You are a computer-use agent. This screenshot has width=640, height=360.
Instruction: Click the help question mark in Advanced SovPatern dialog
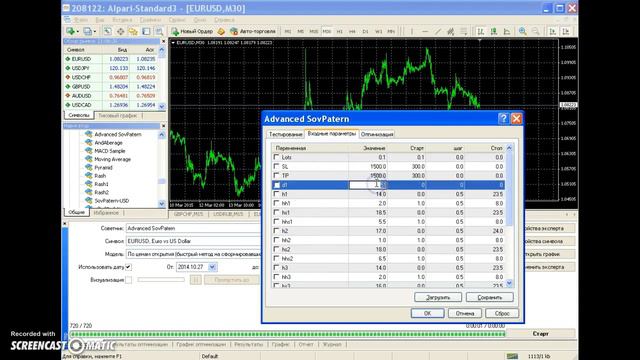point(503,118)
